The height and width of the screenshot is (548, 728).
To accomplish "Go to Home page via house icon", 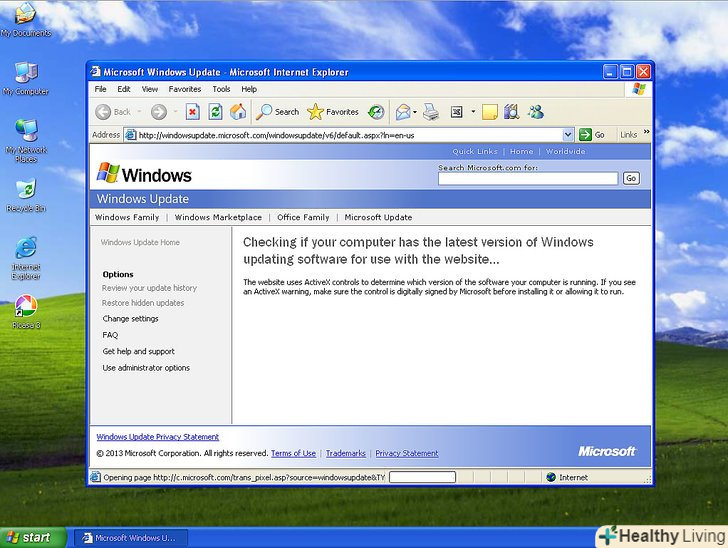I will 238,112.
